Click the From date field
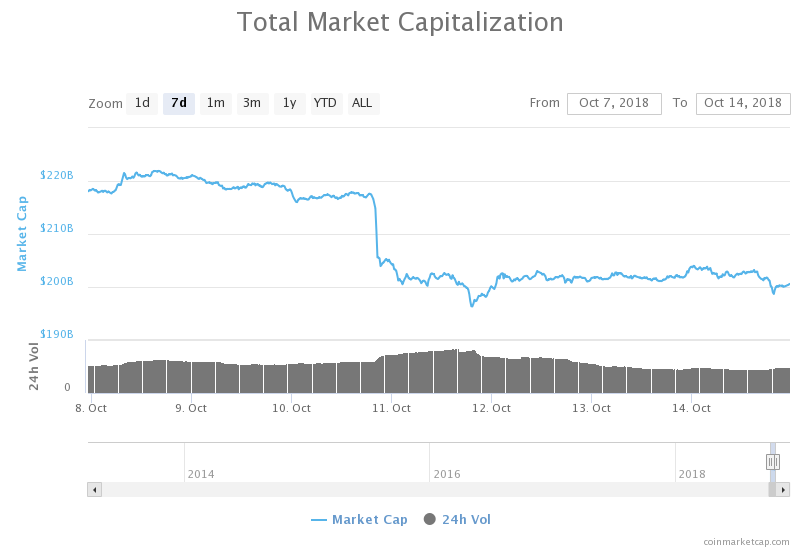 tap(614, 103)
